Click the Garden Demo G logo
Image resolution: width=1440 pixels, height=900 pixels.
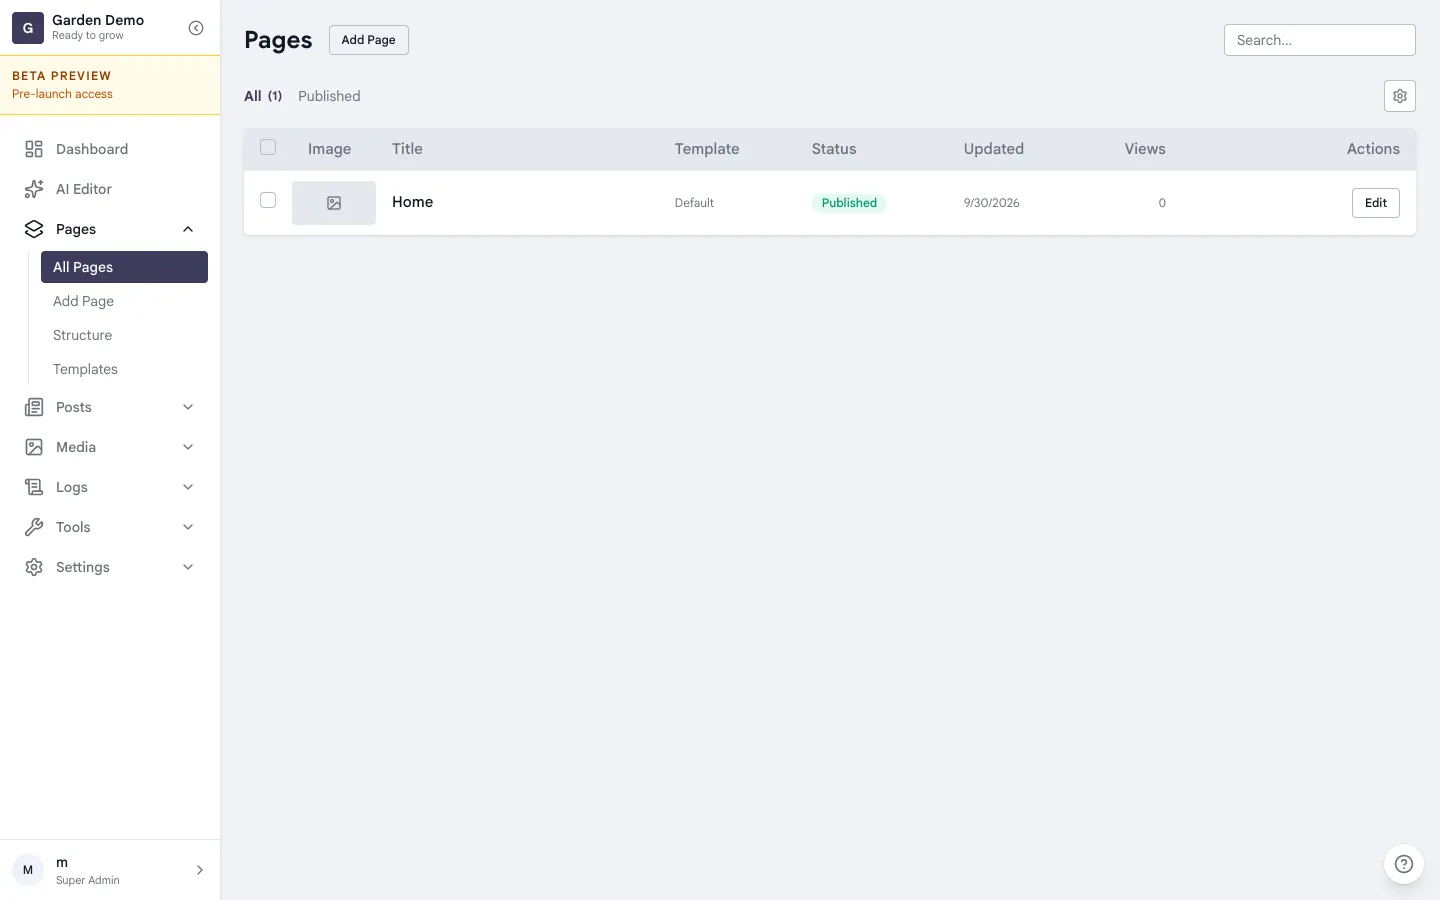[x=28, y=28]
